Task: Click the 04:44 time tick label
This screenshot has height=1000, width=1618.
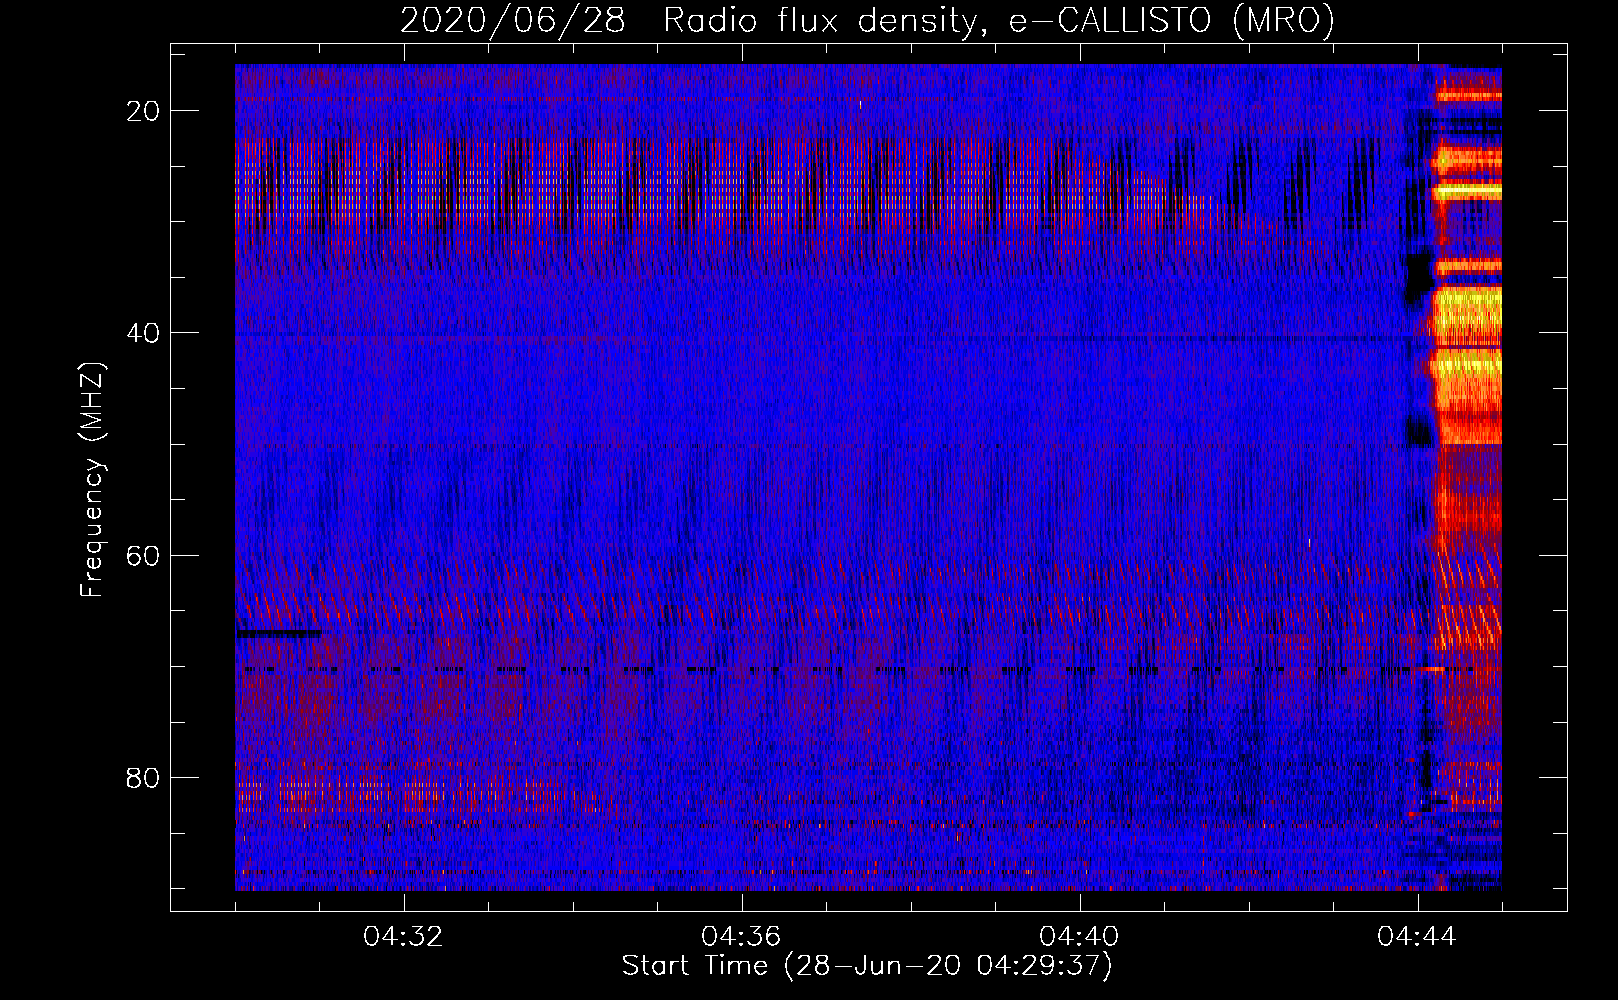Action: [x=1417, y=937]
